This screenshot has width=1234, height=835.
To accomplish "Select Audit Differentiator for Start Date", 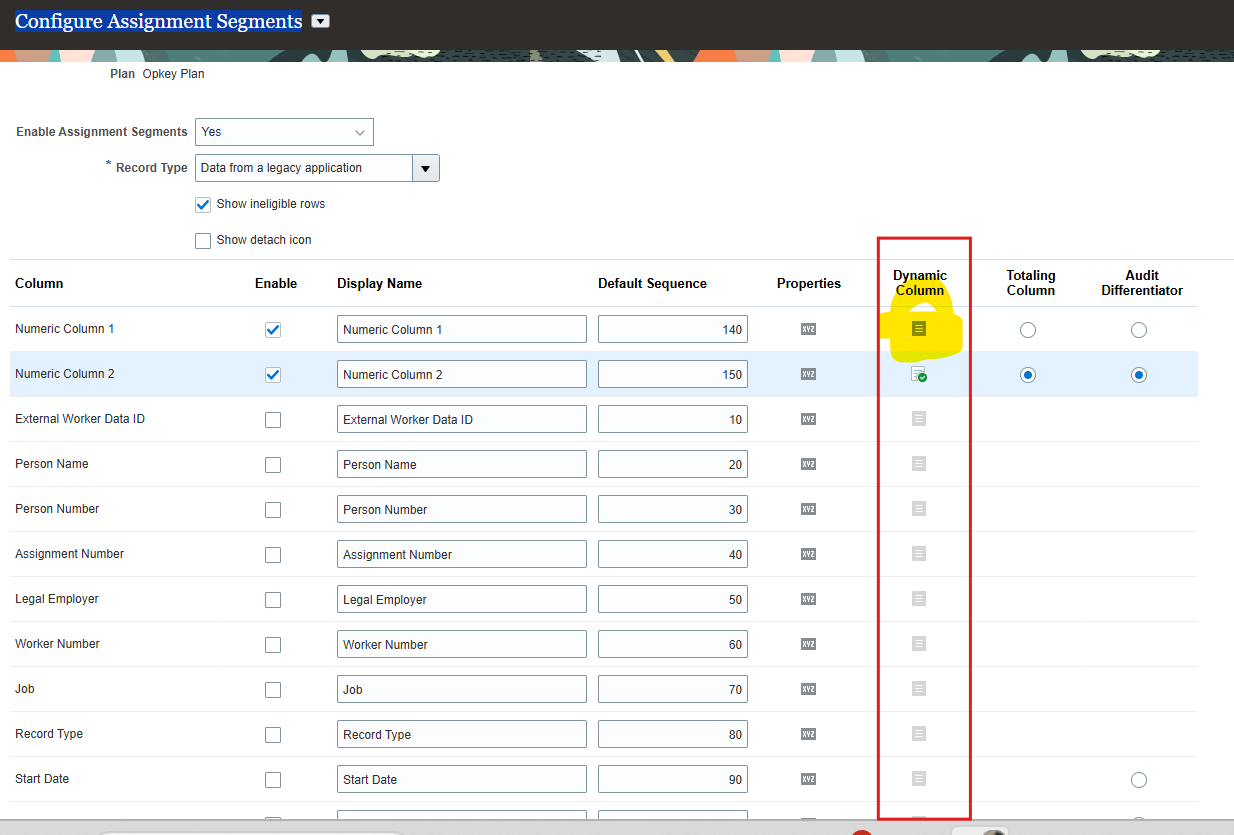I will (x=1139, y=778).
